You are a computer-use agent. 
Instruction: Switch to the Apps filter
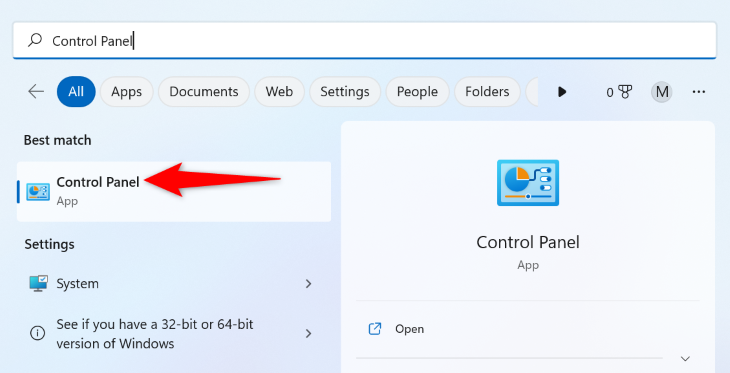127,92
